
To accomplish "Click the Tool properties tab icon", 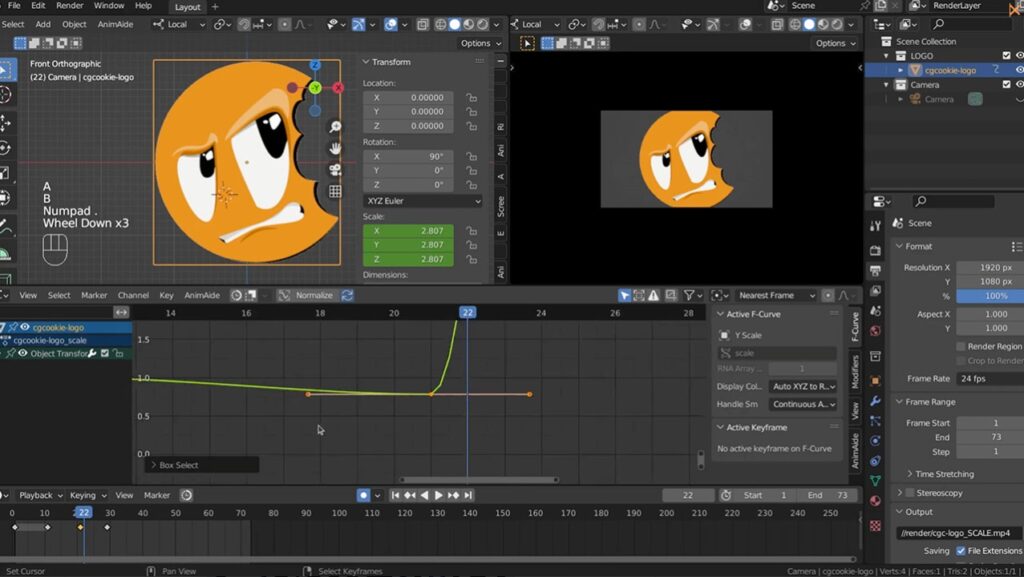I will click(x=876, y=226).
